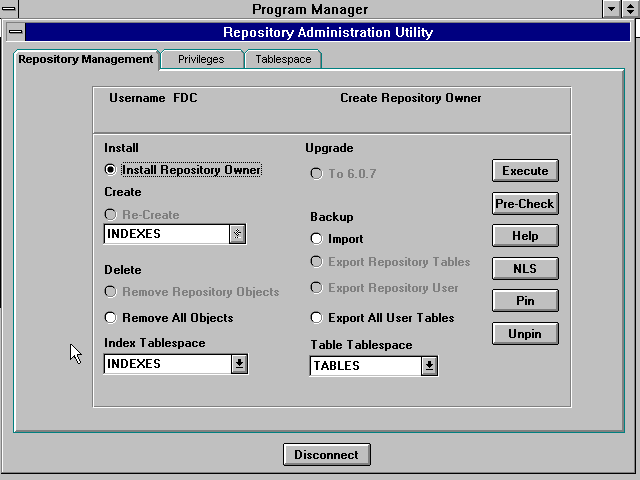640x480 pixels.
Task: Select Install Repository Owner radio button
Action: pos(110,170)
